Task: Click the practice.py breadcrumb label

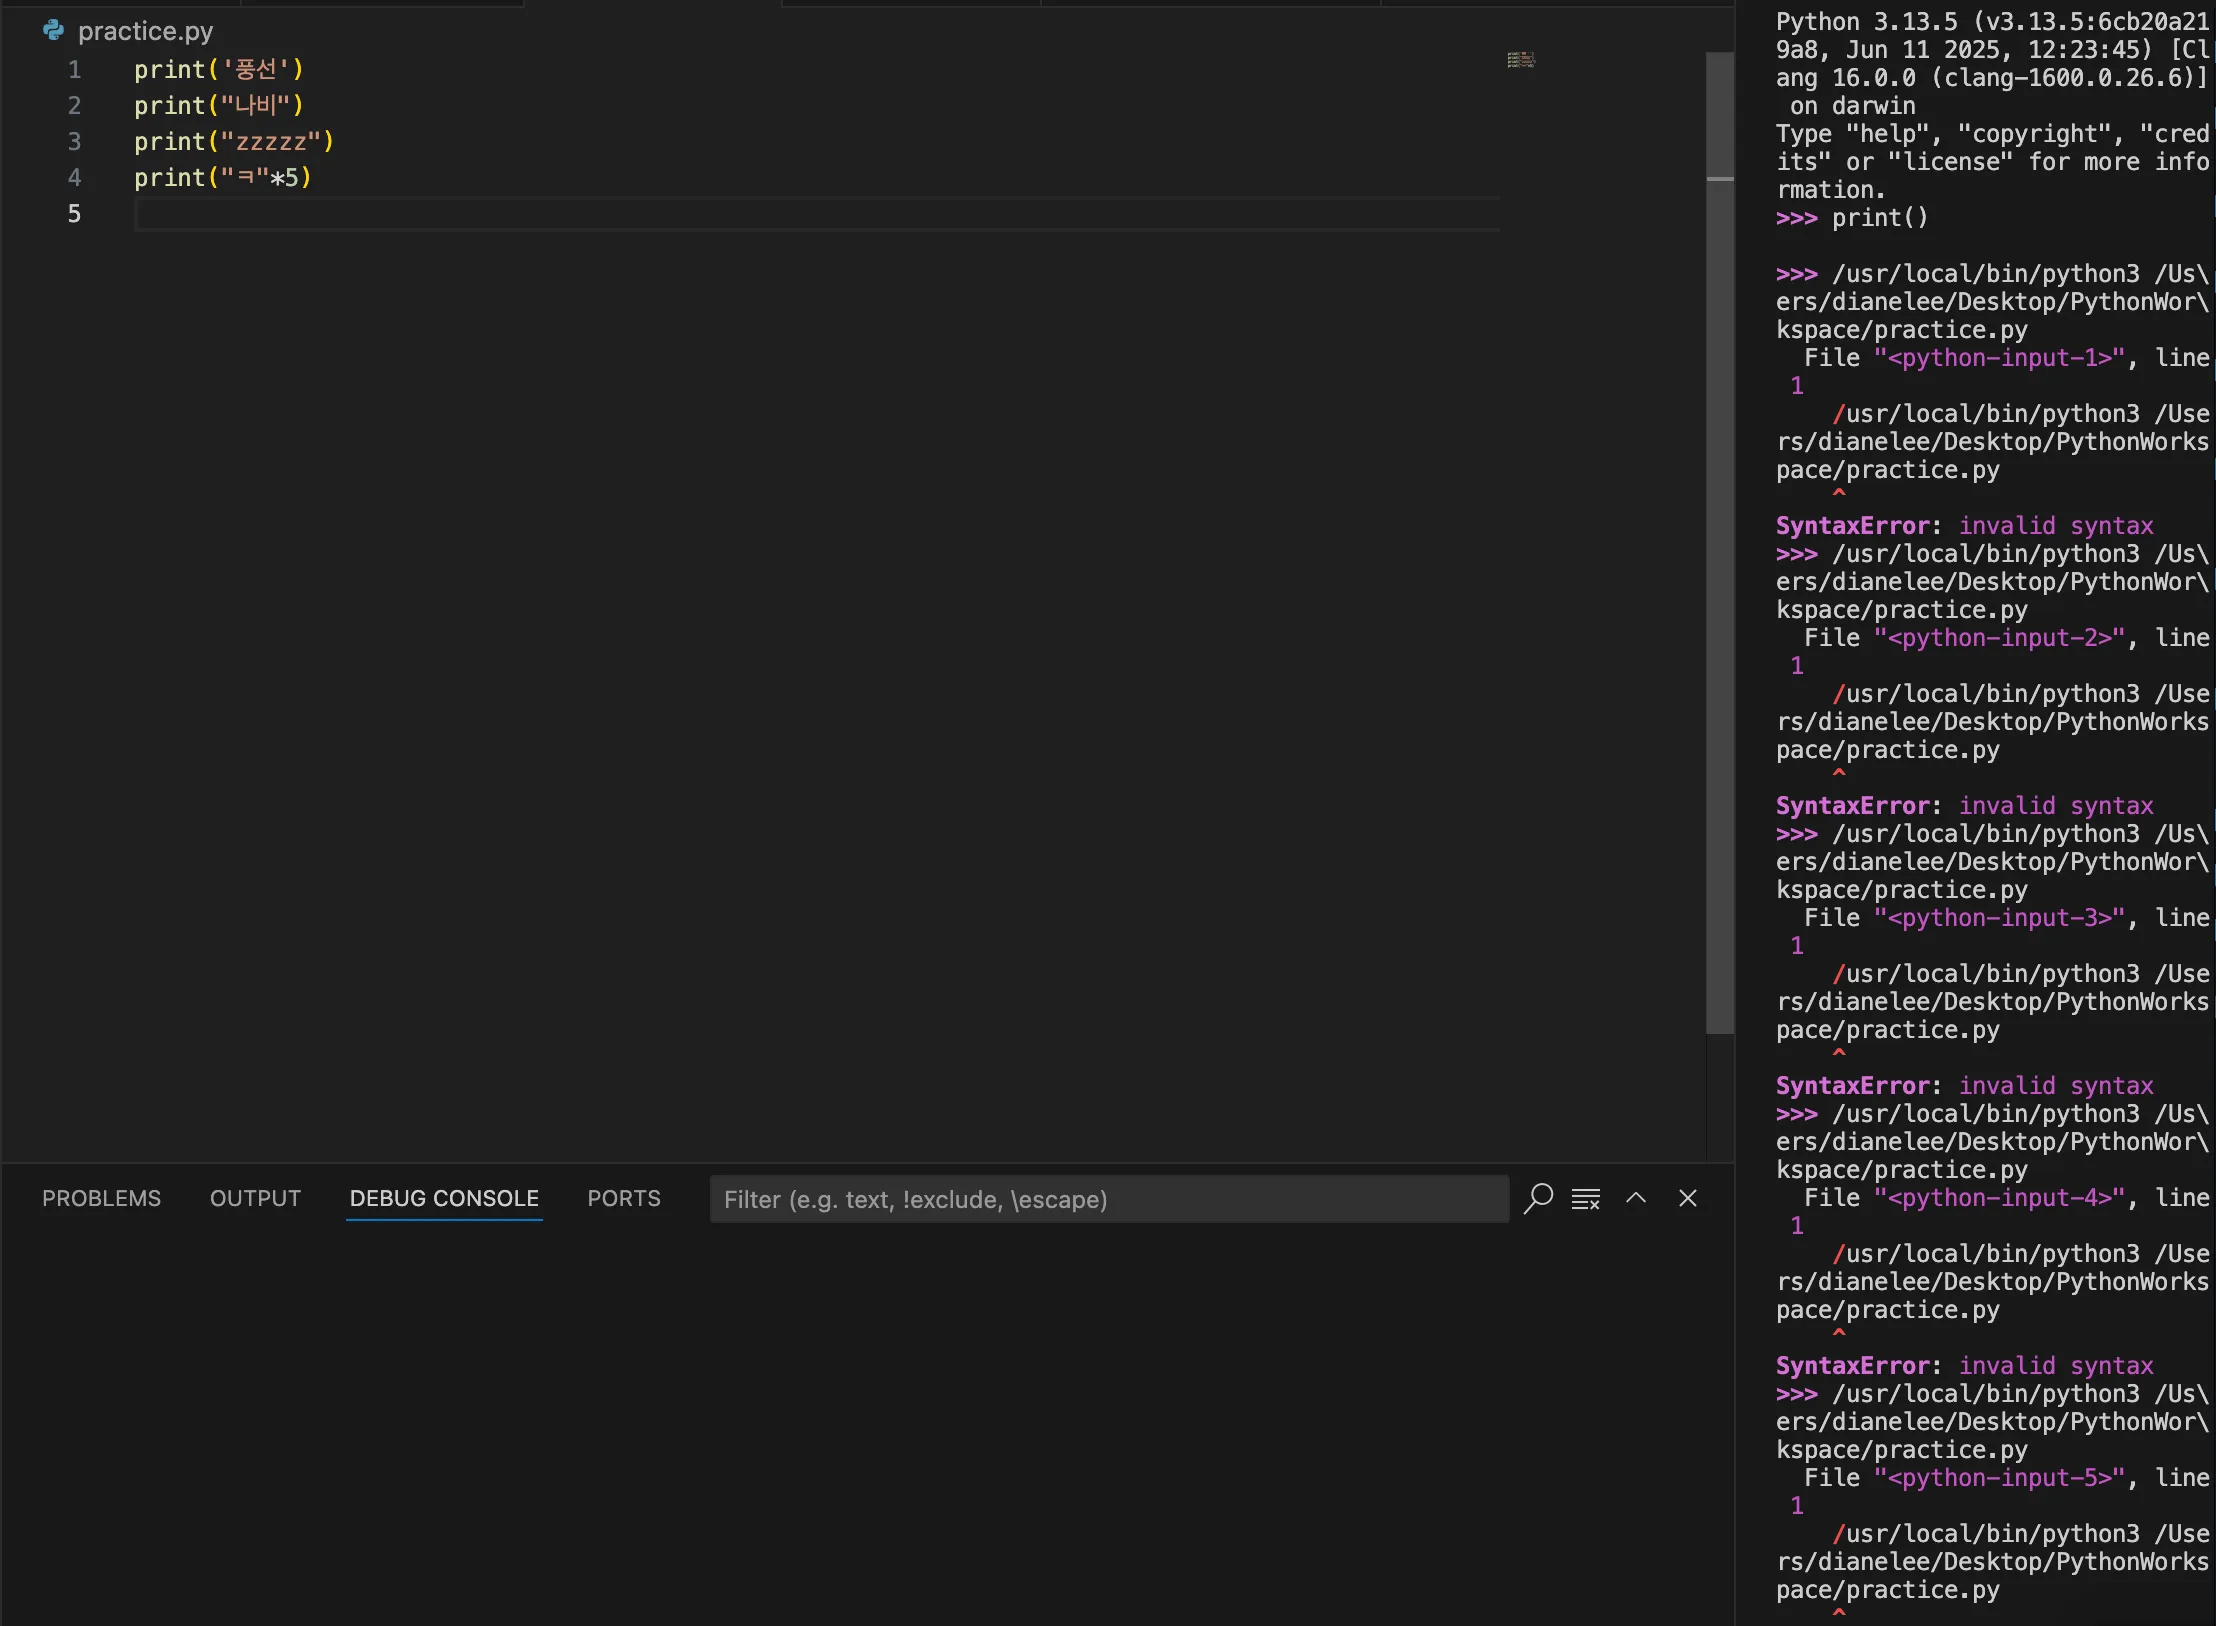Action: coord(145,31)
